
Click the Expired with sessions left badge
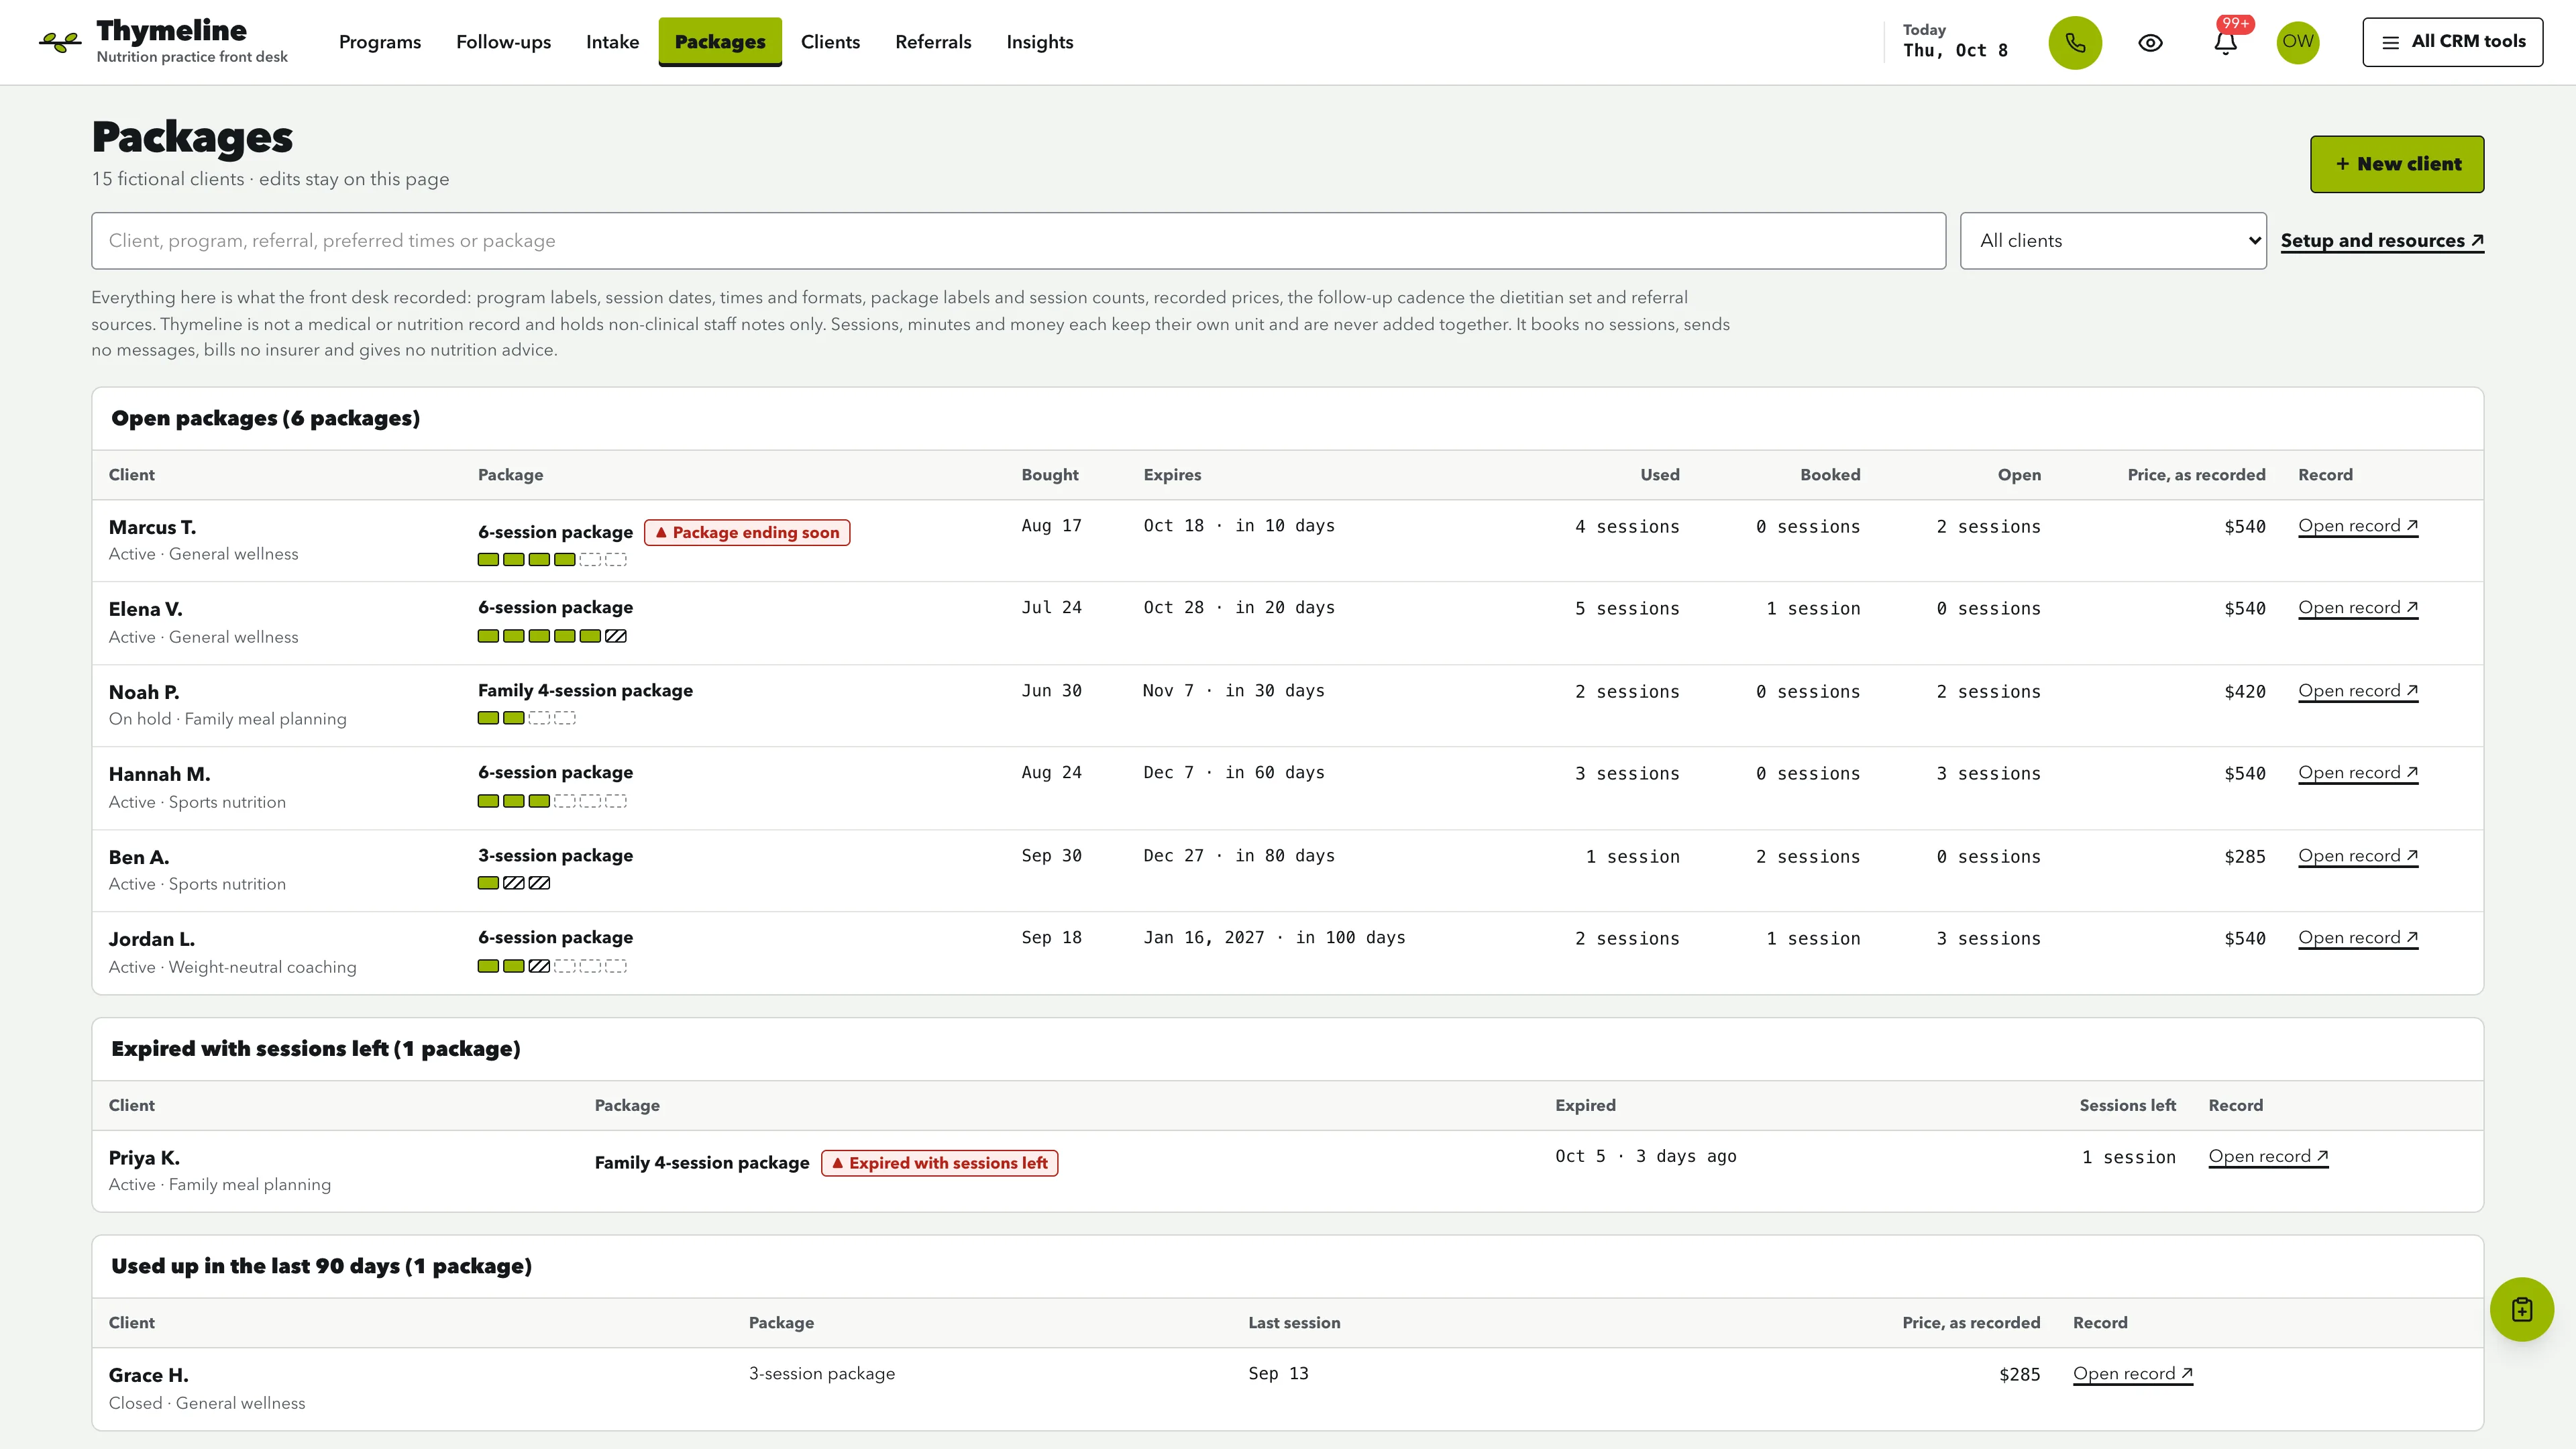click(939, 1163)
